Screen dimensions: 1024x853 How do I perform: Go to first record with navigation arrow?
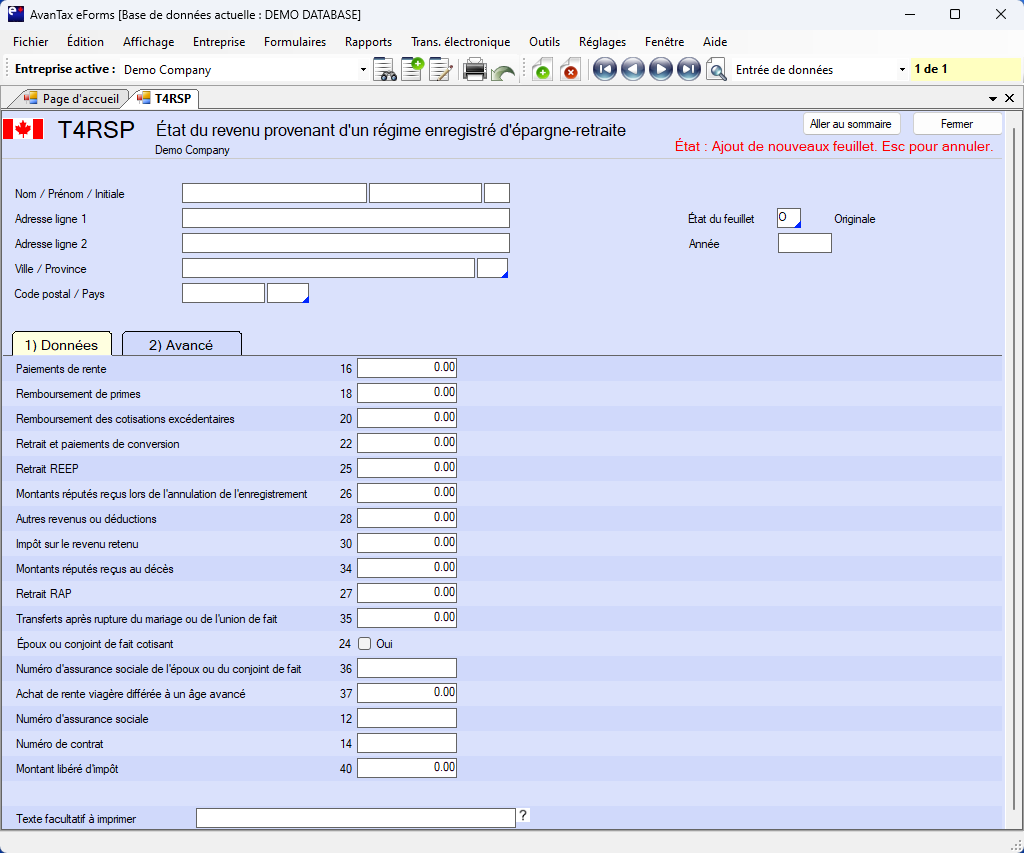pyautogui.click(x=604, y=70)
